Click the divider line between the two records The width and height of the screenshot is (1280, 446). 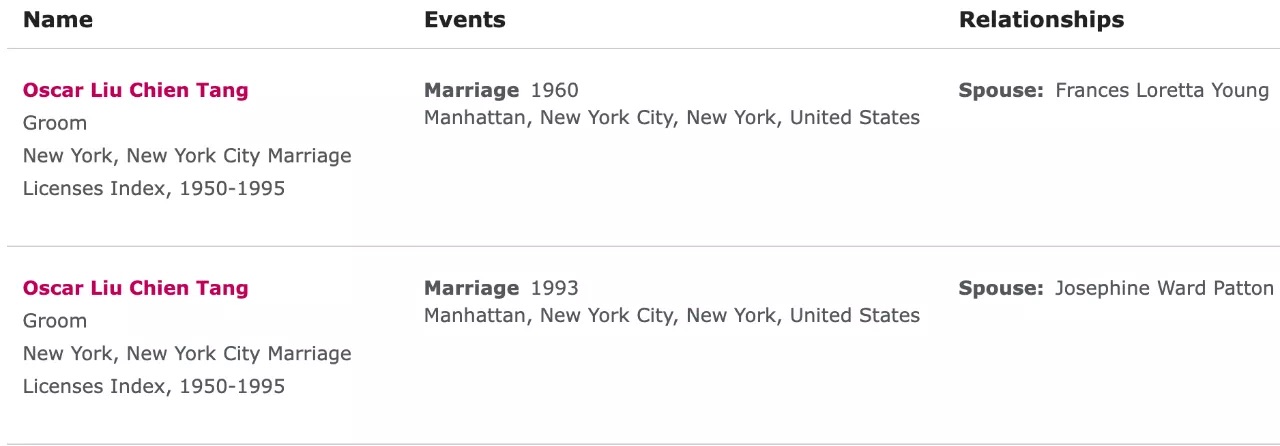pos(640,246)
